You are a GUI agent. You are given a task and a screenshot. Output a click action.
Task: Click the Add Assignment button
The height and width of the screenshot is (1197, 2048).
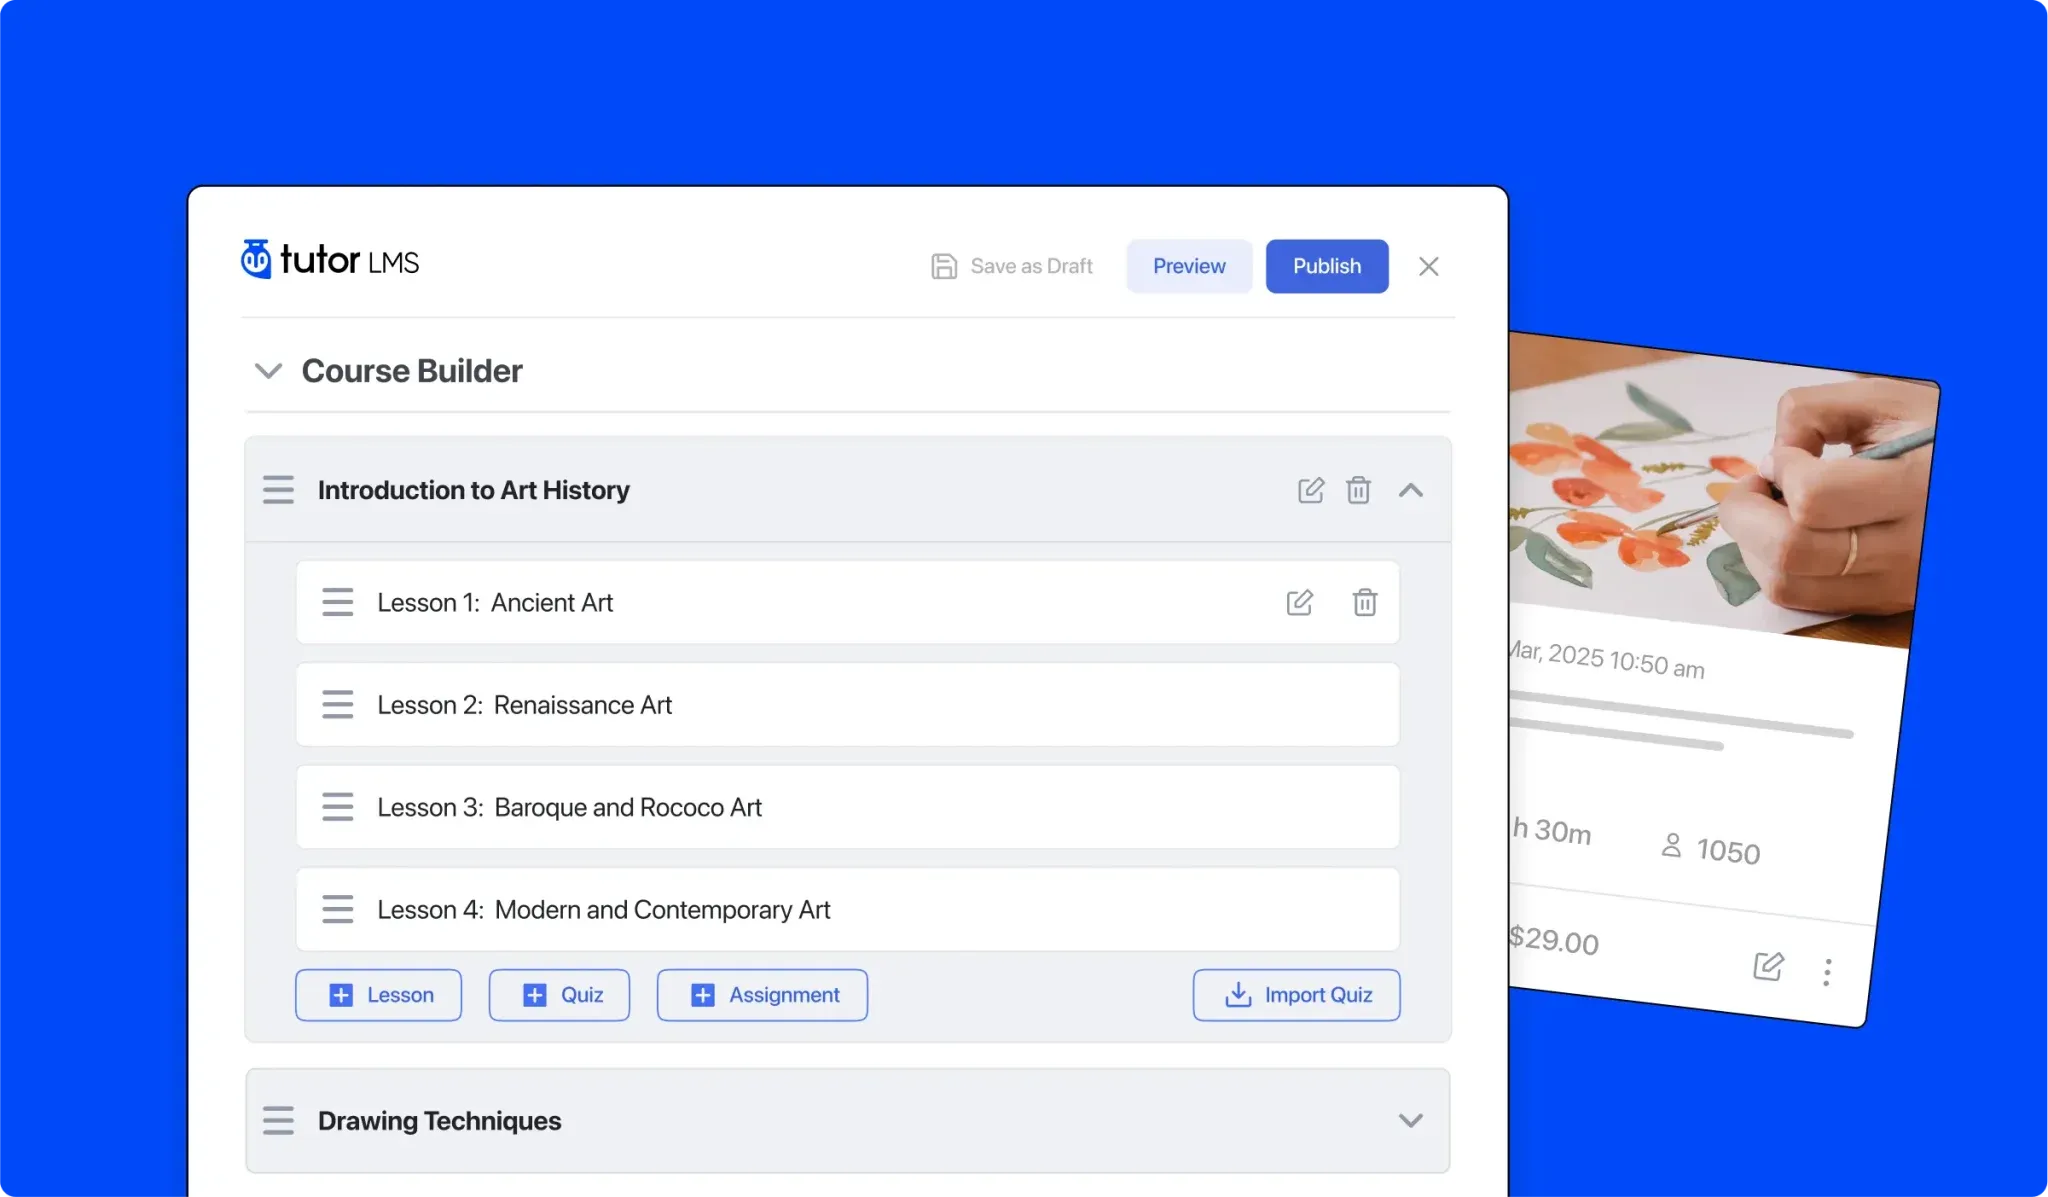point(762,993)
